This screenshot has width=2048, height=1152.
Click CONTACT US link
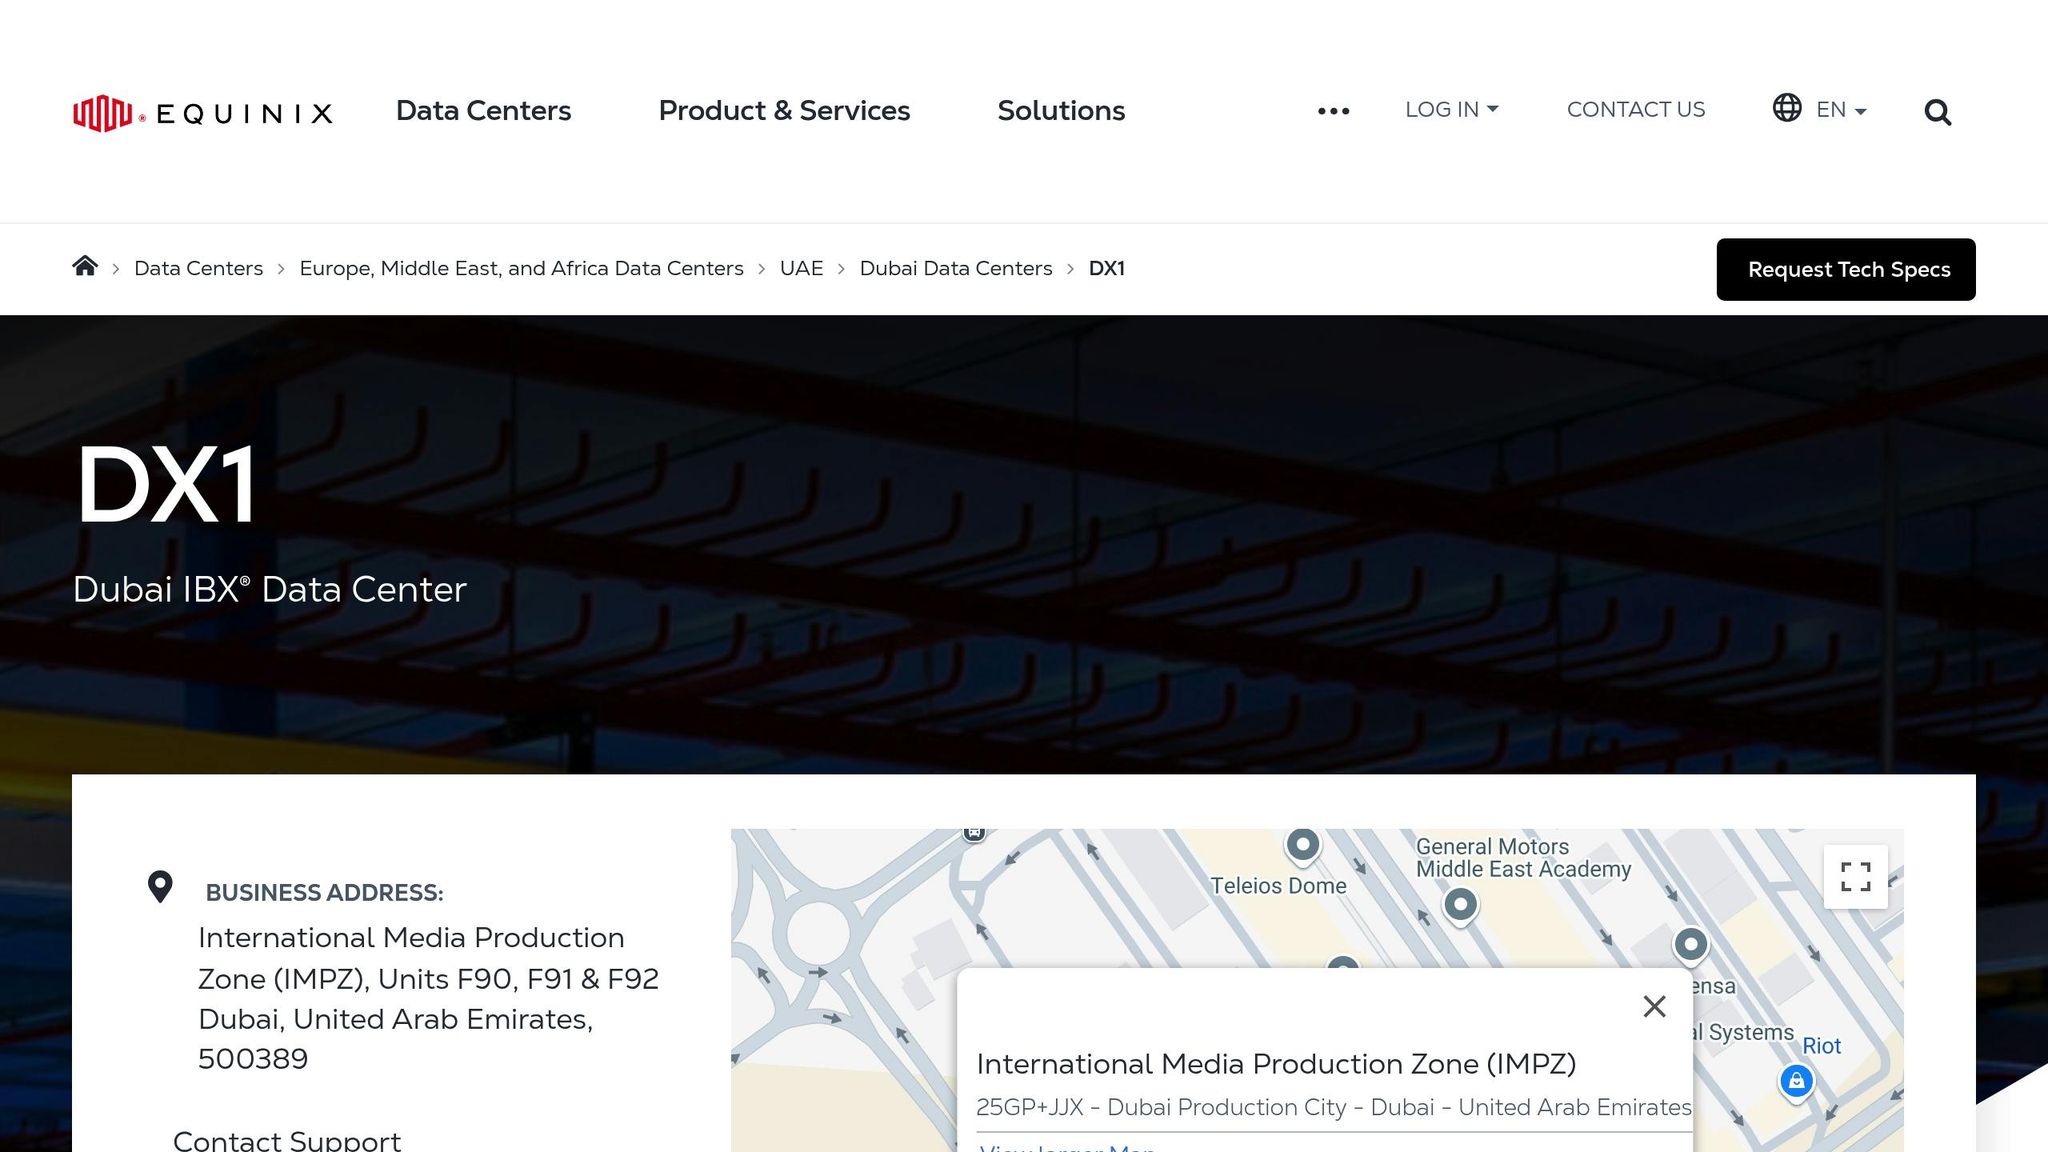pos(1636,109)
